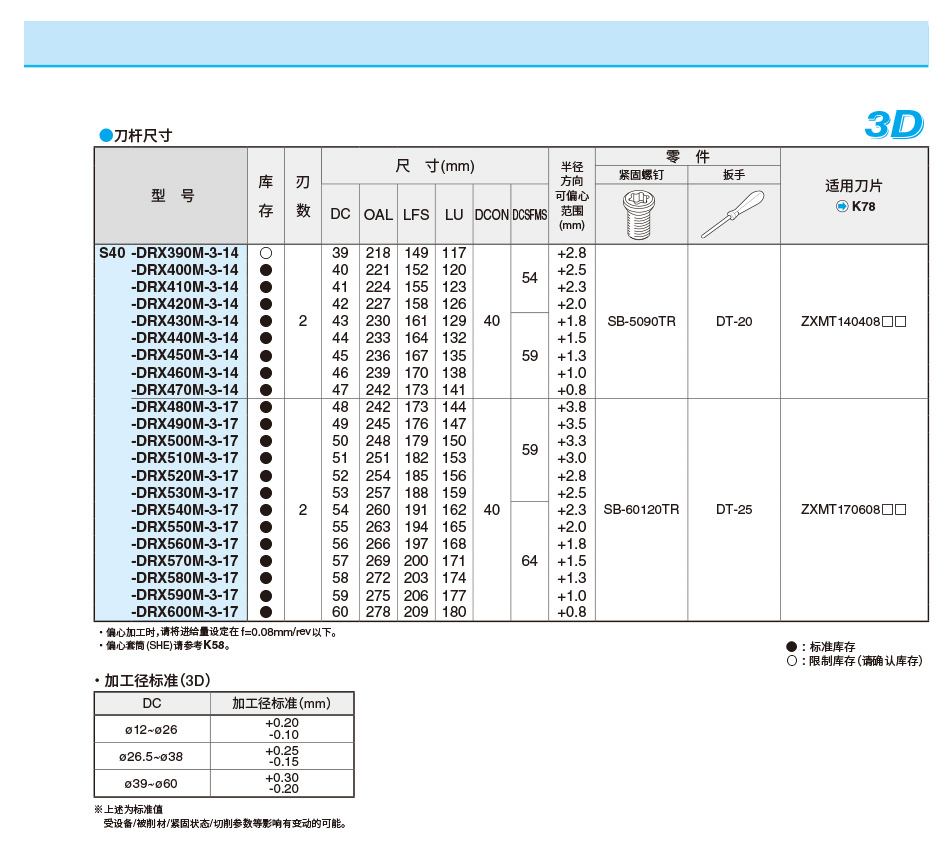Click the clamping screw illustration
Screen dimensions: 950x855
639,215
